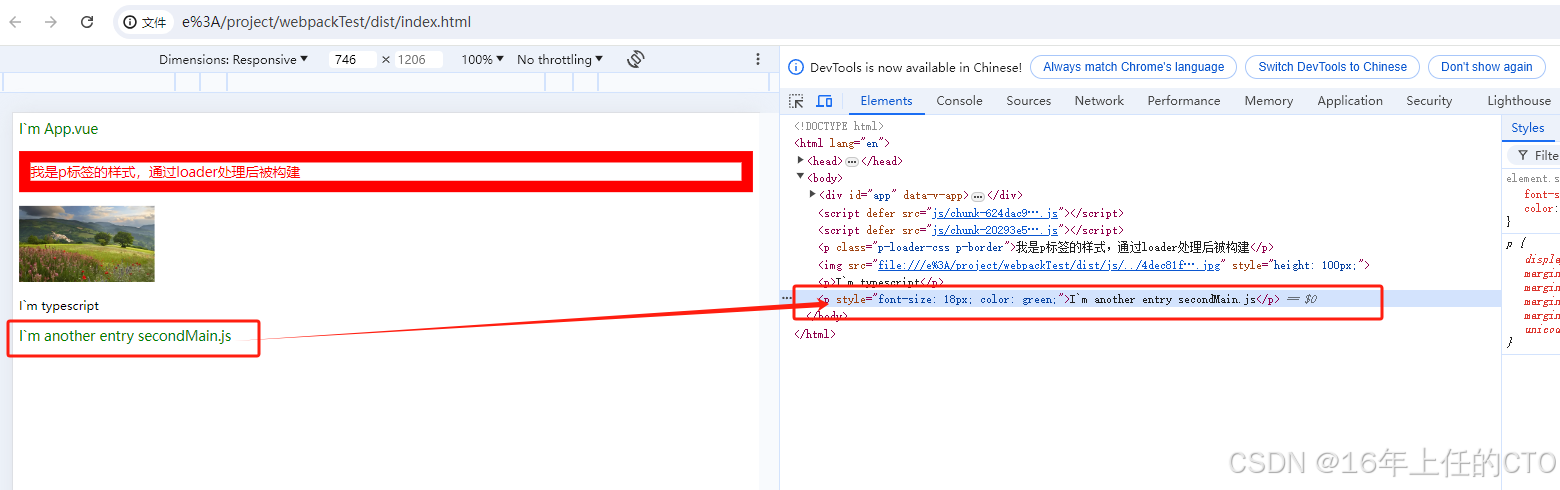The width and height of the screenshot is (1560, 490).
Task: Click the red-bordered Chinese paragraph on page
Action: pyautogui.click(x=385, y=172)
